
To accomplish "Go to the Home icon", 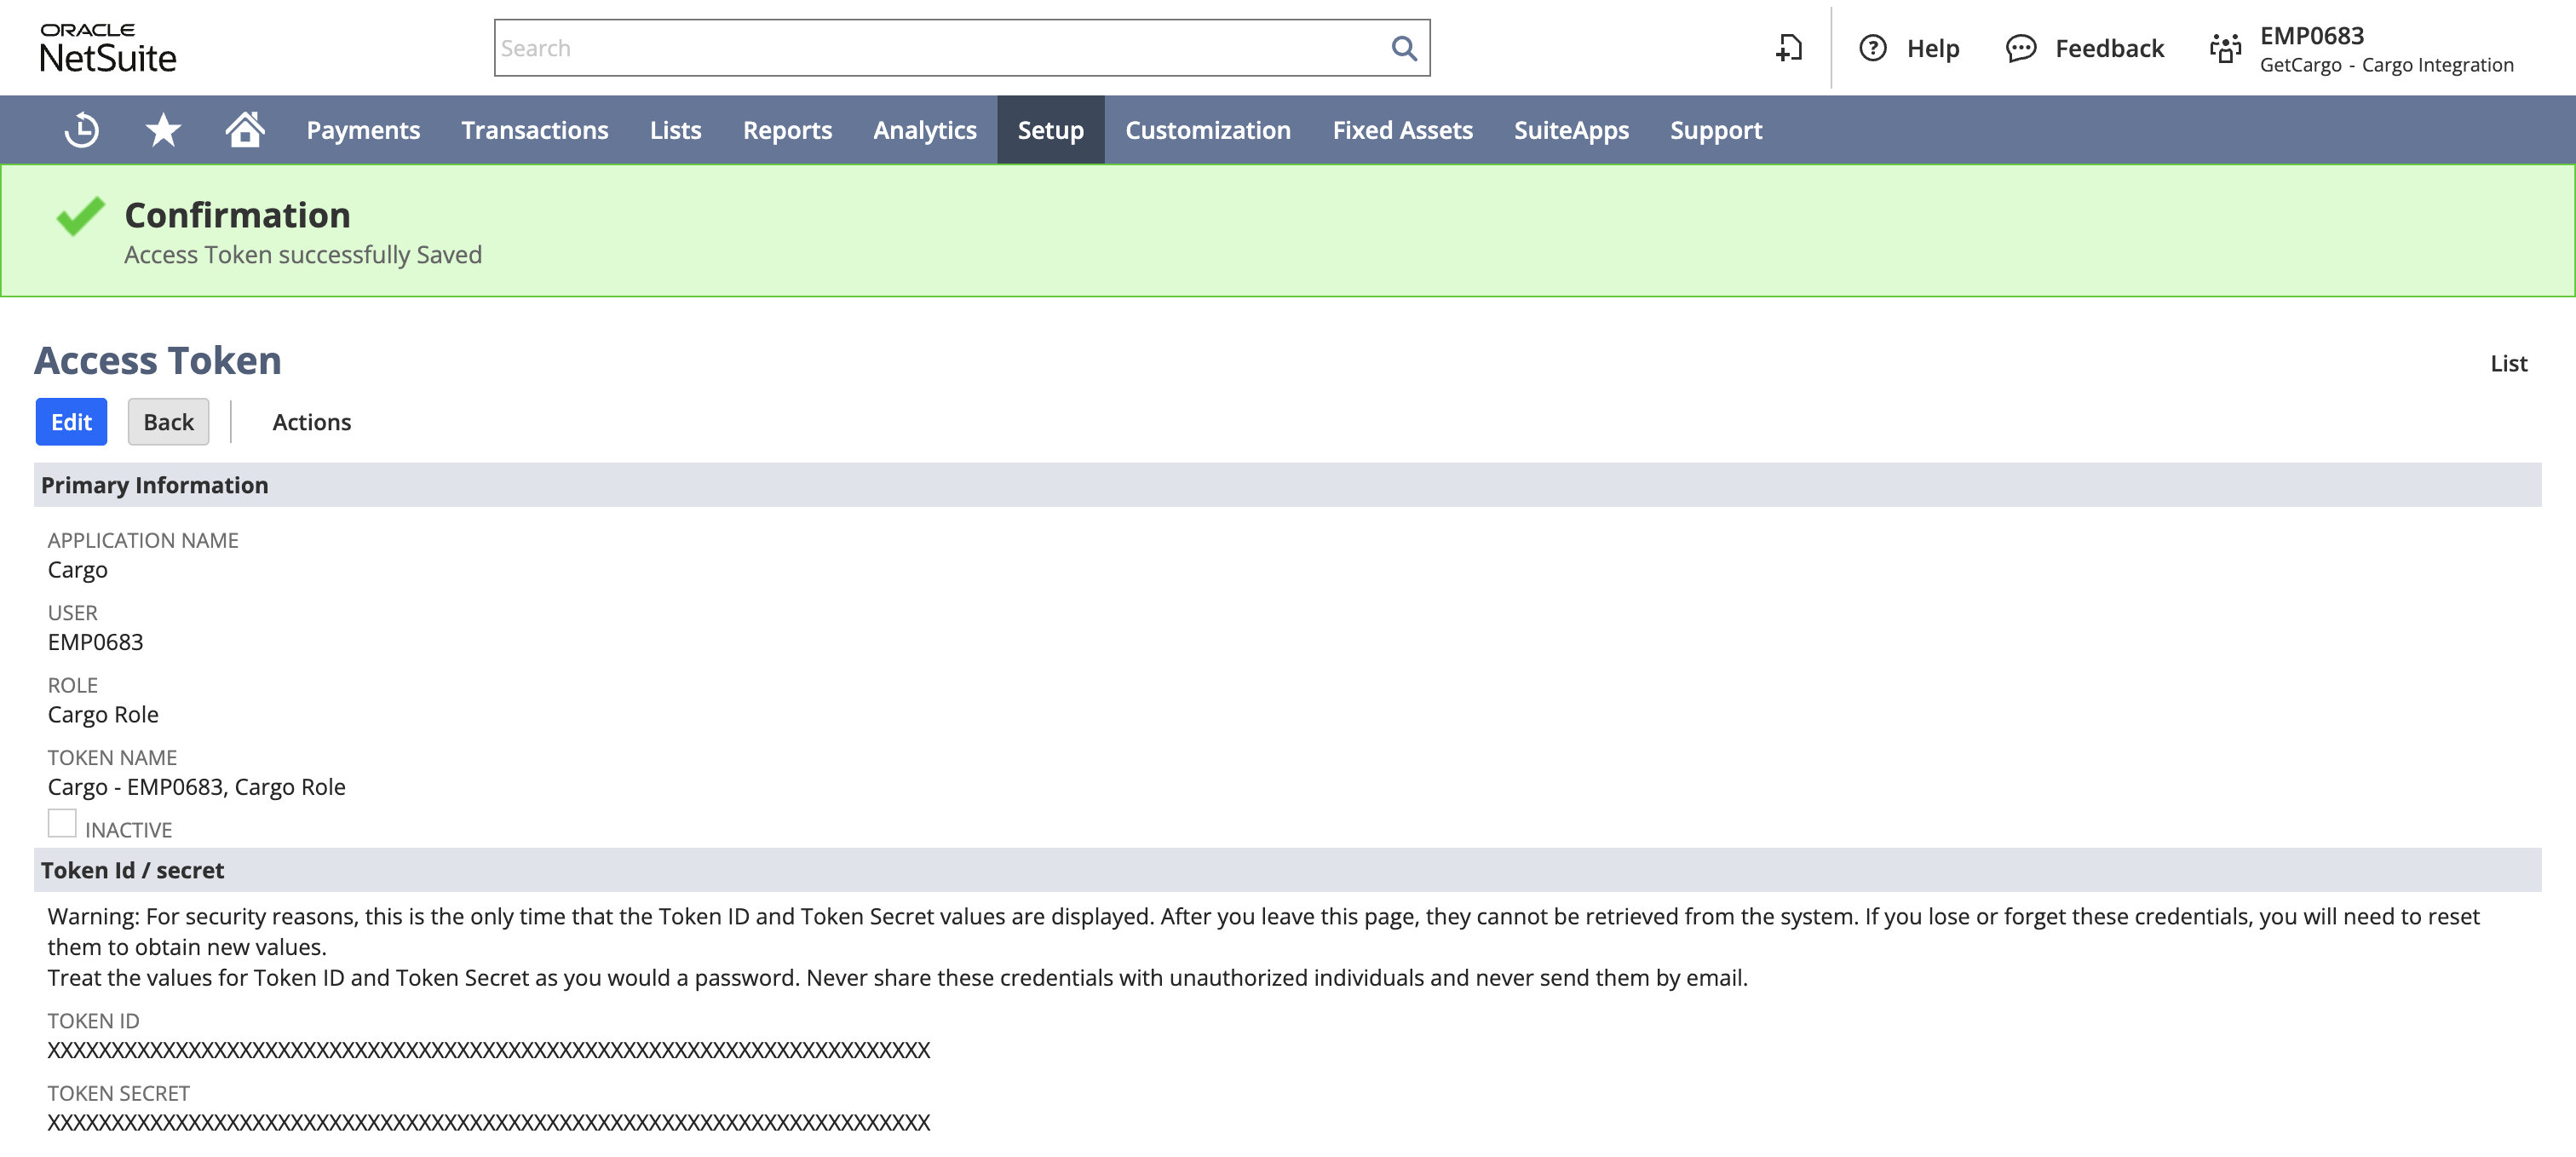I will (x=244, y=129).
